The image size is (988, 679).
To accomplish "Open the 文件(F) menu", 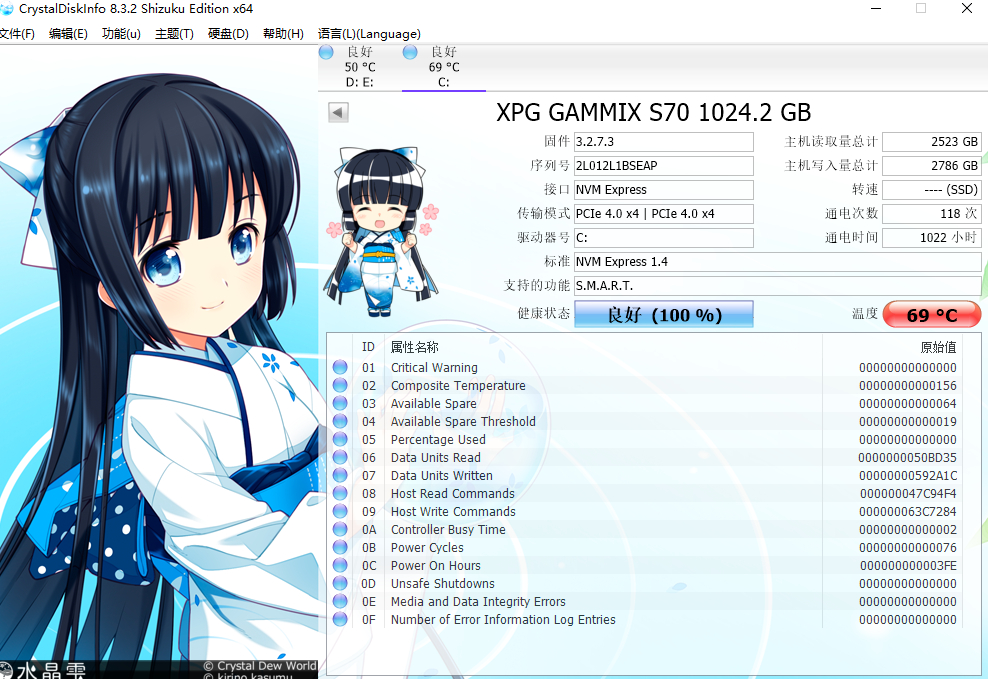I will (17, 34).
